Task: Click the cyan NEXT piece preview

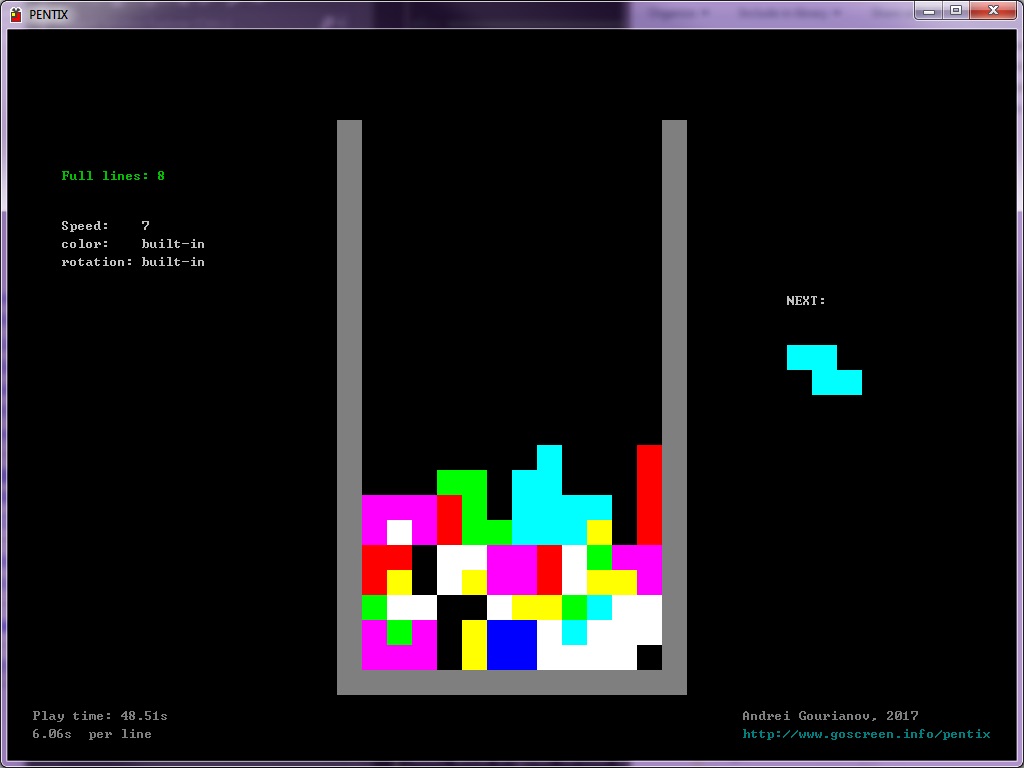Action: click(824, 370)
